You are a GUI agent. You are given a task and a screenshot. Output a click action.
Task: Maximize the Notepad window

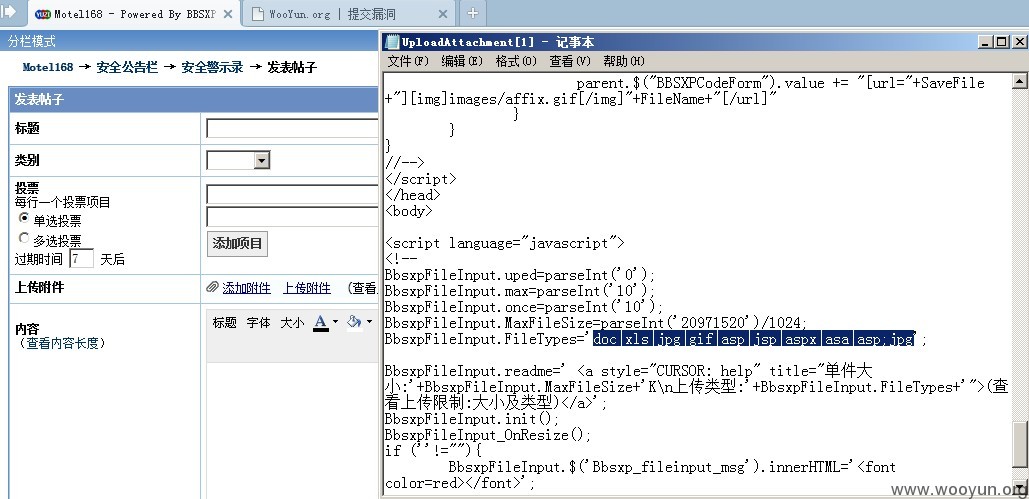tap(1001, 42)
